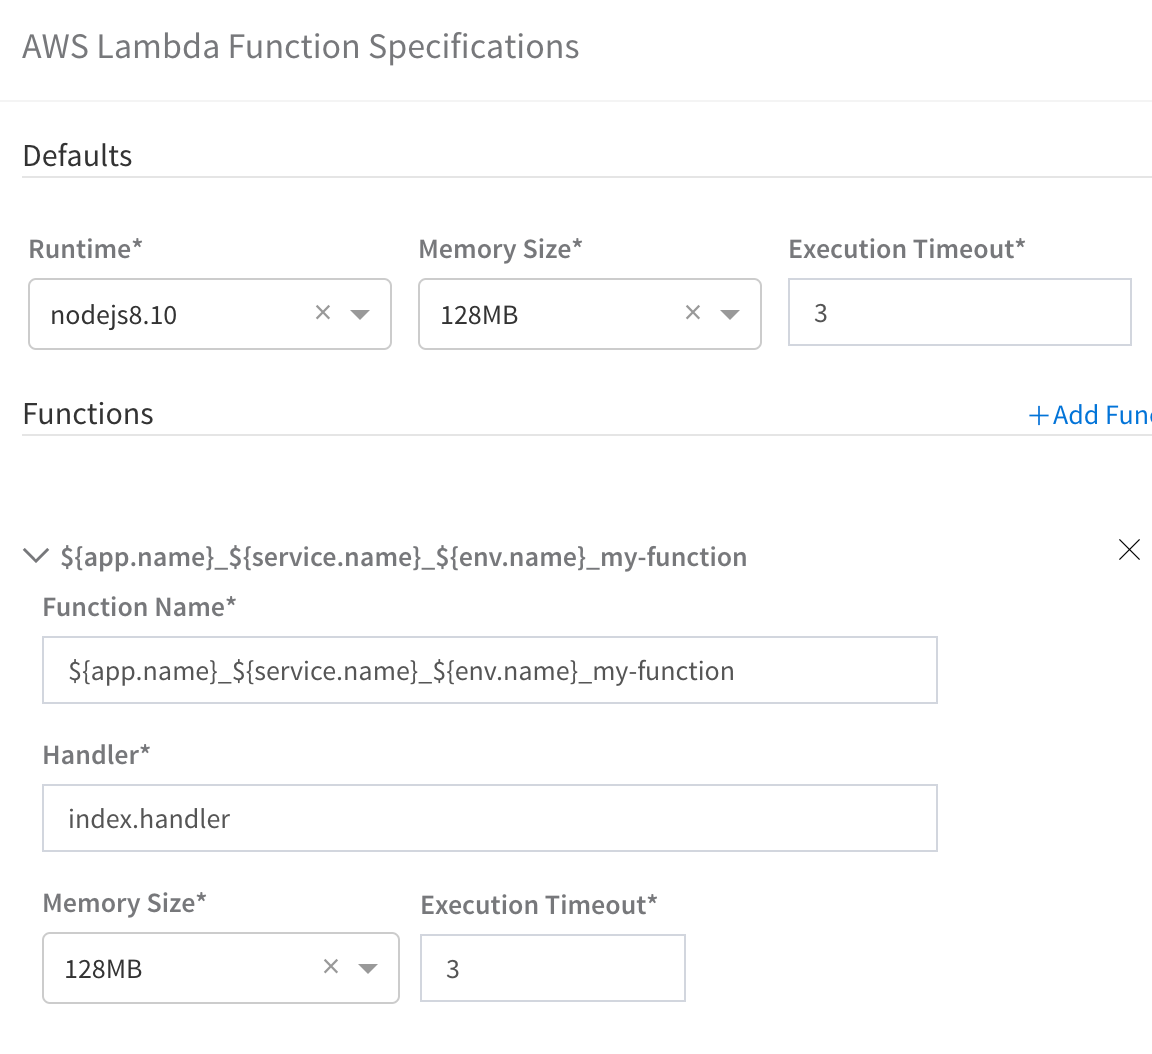Select default 128MB memory size text
Image resolution: width=1152 pixels, height=1054 pixels.
pyautogui.click(x=479, y=315)
